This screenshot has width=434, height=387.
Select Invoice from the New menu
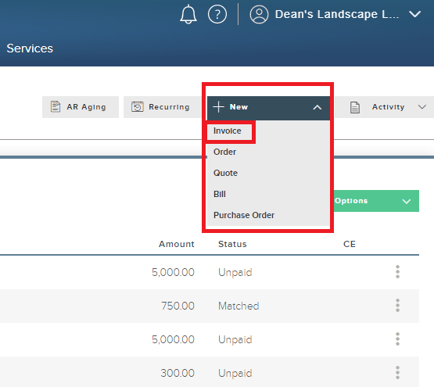tap(227, 131)
